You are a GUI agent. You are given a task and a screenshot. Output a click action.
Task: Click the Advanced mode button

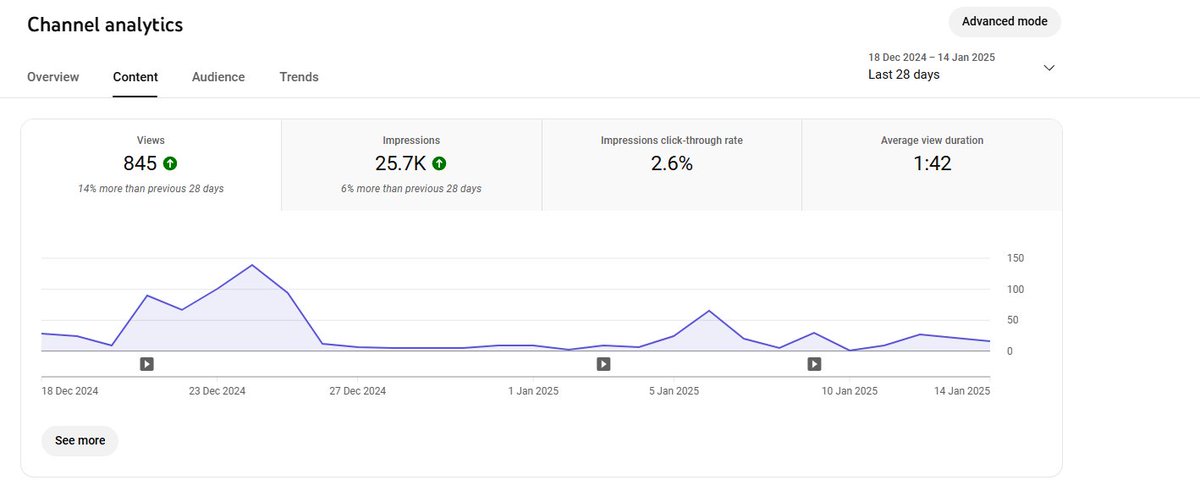[x=1005, y=22]
